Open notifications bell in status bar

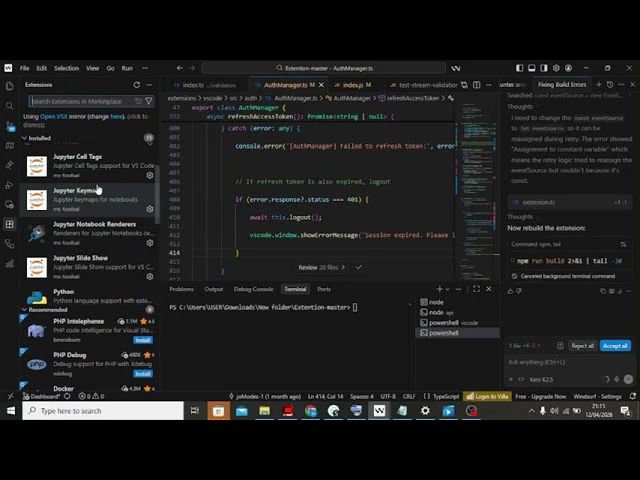pos(632,396)
